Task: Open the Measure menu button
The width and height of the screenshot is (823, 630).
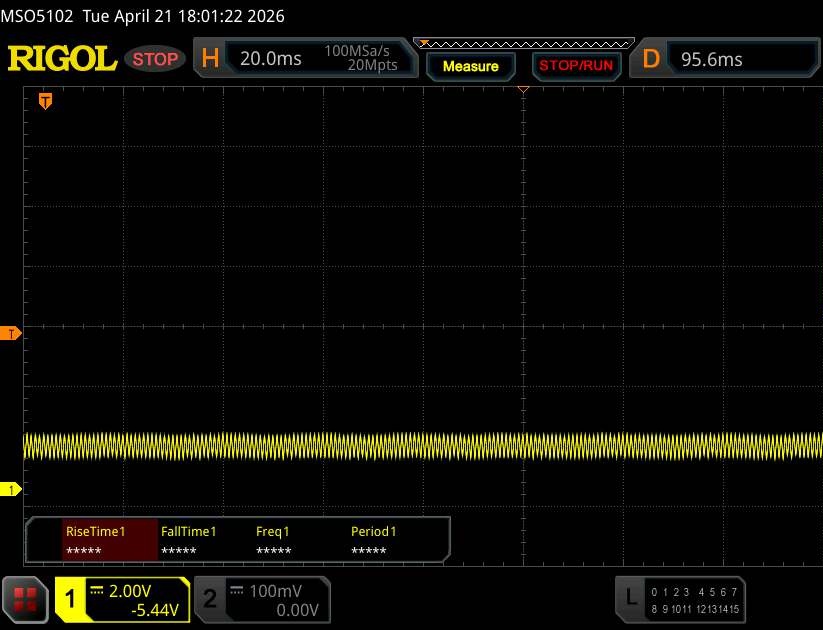Action: click(x=470, y=66)
